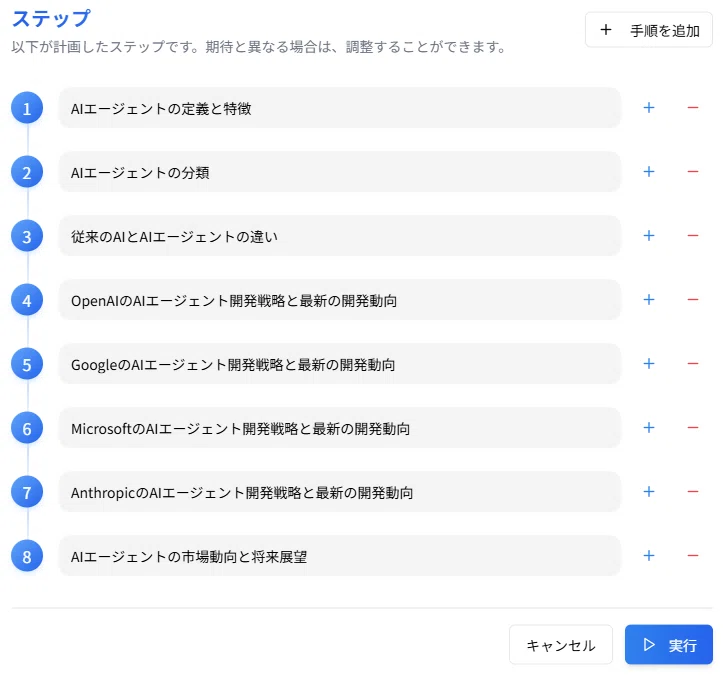Click the step number 3 circle
The width and height of the screenshot is (723, 675).
pos(27,236)
